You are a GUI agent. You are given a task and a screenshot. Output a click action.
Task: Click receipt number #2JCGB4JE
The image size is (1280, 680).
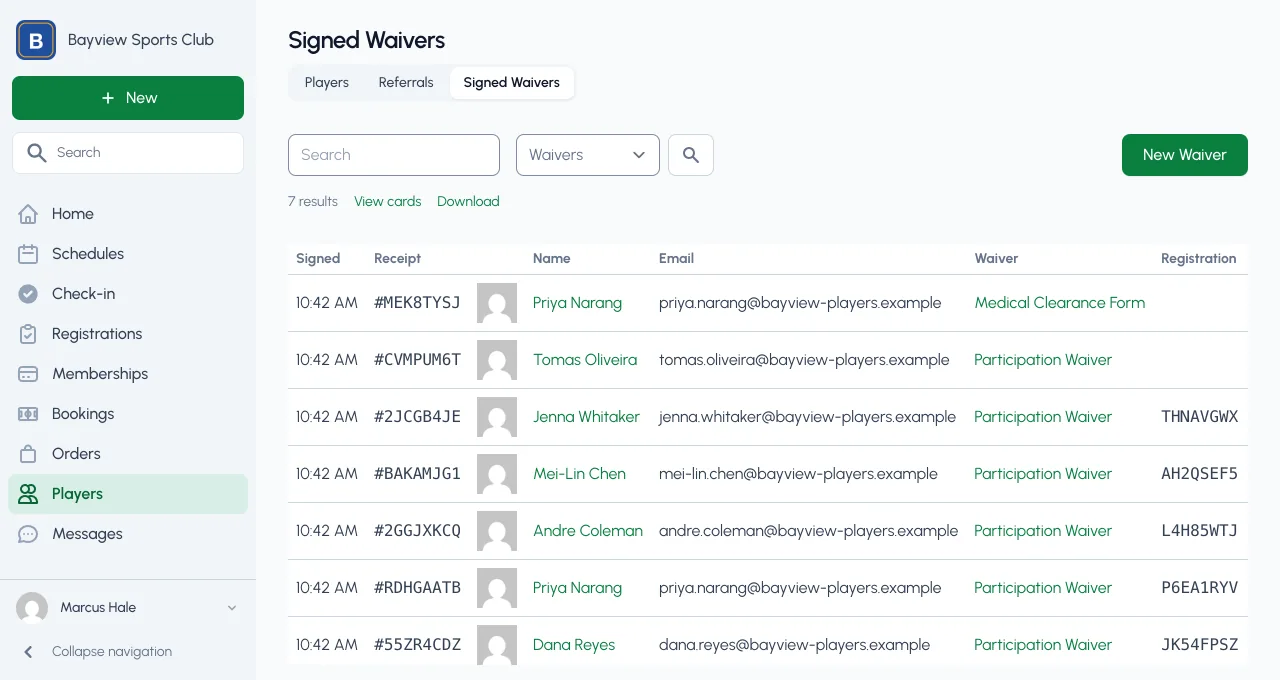pos(417,417)
